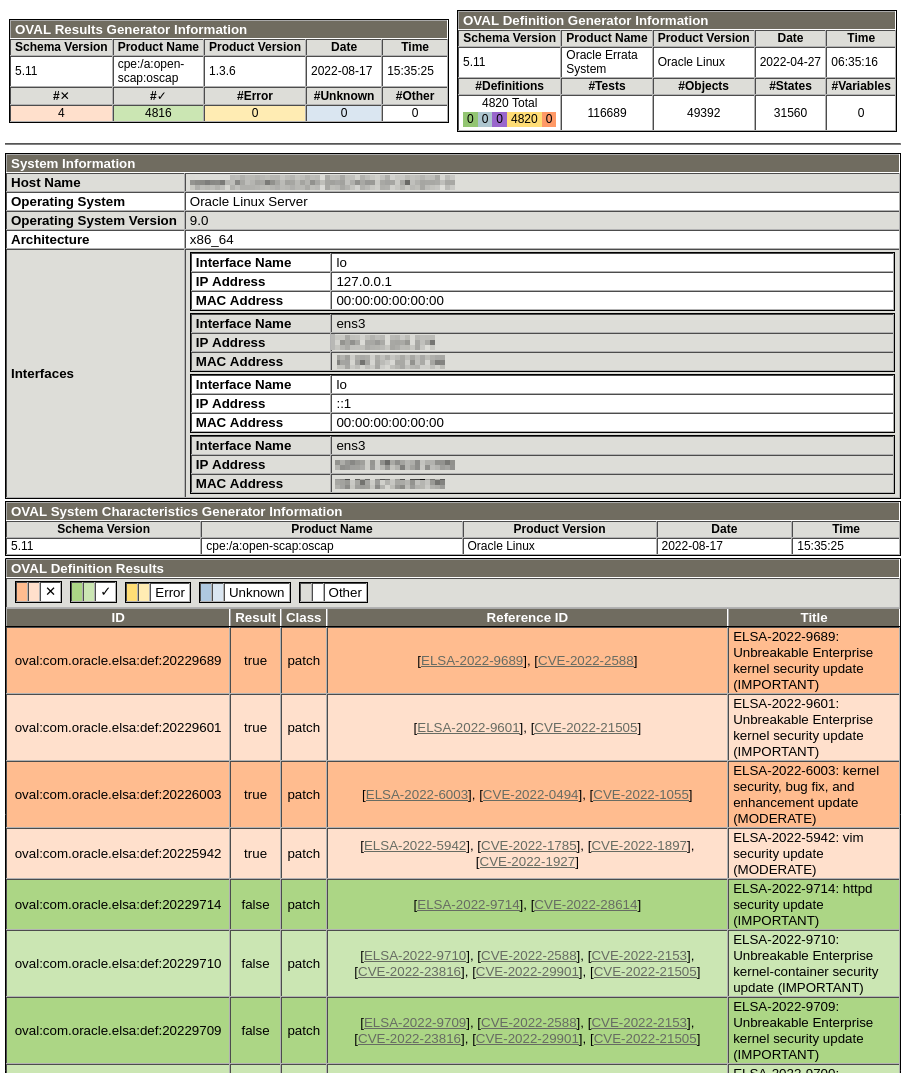This screenshot has width=909, height=1073.
Task: Click the Result column header
Action: (x=255, y=618)
